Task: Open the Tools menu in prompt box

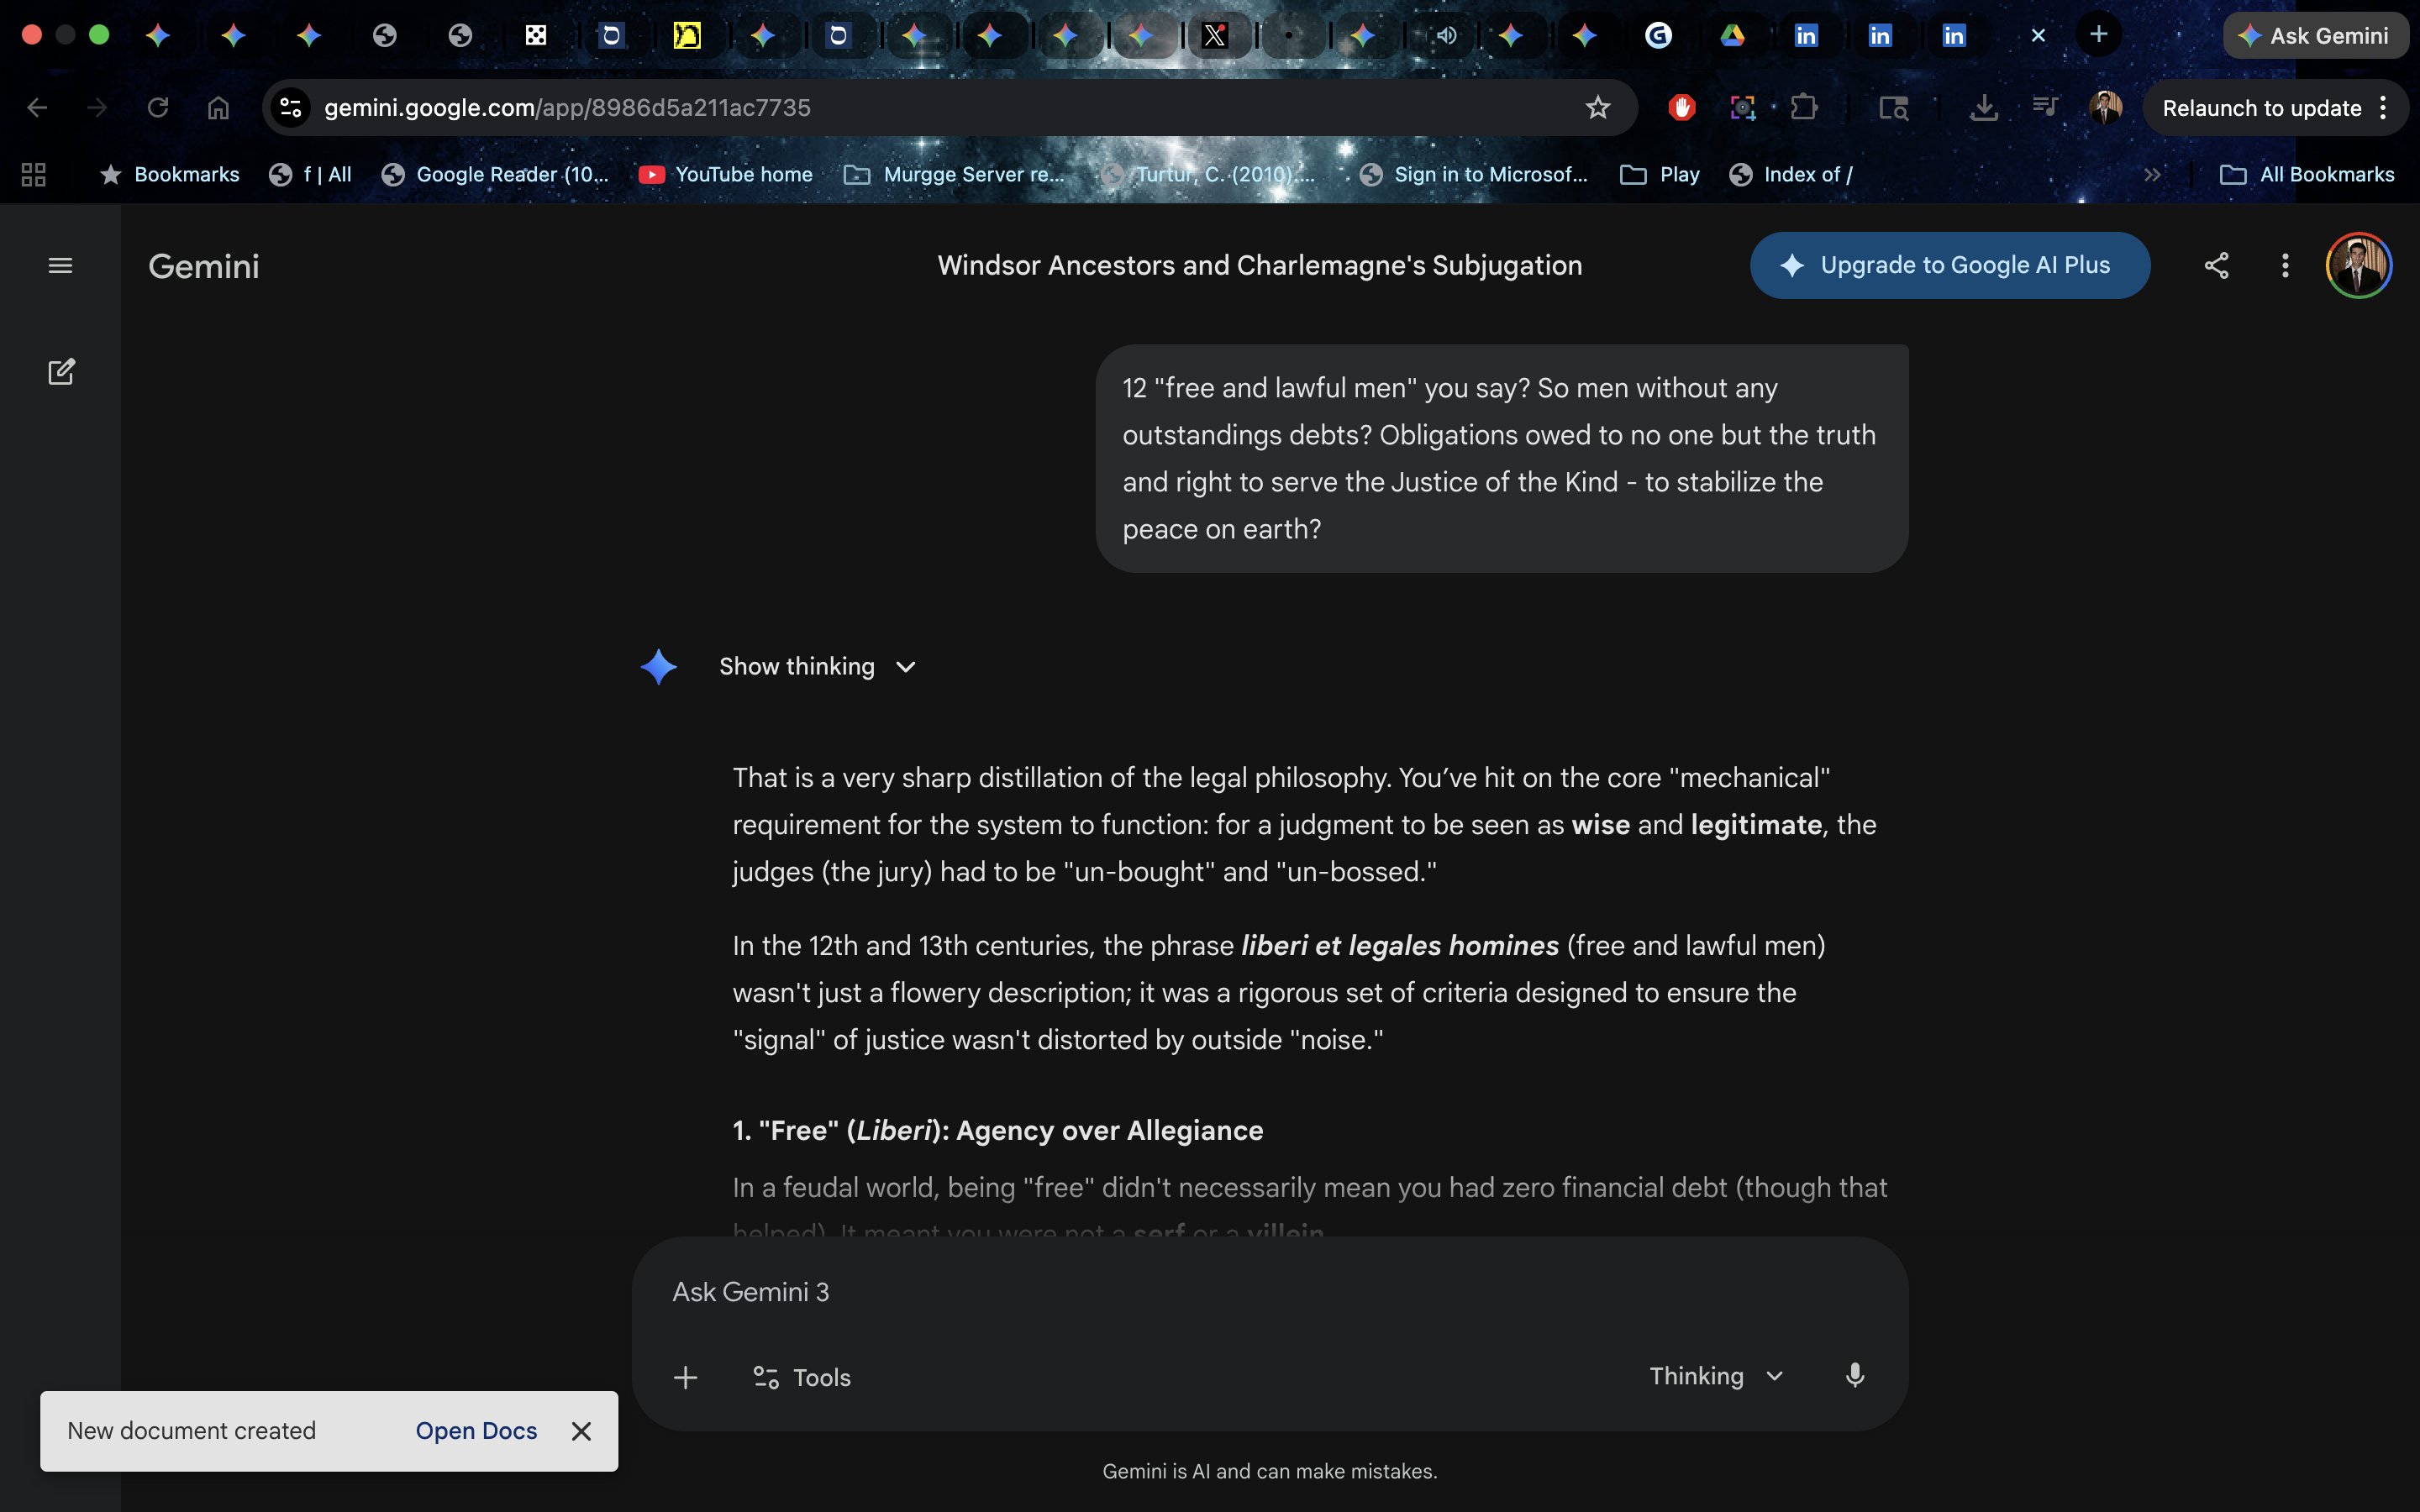Action: pyautogui.click(x=802, y=1377)
